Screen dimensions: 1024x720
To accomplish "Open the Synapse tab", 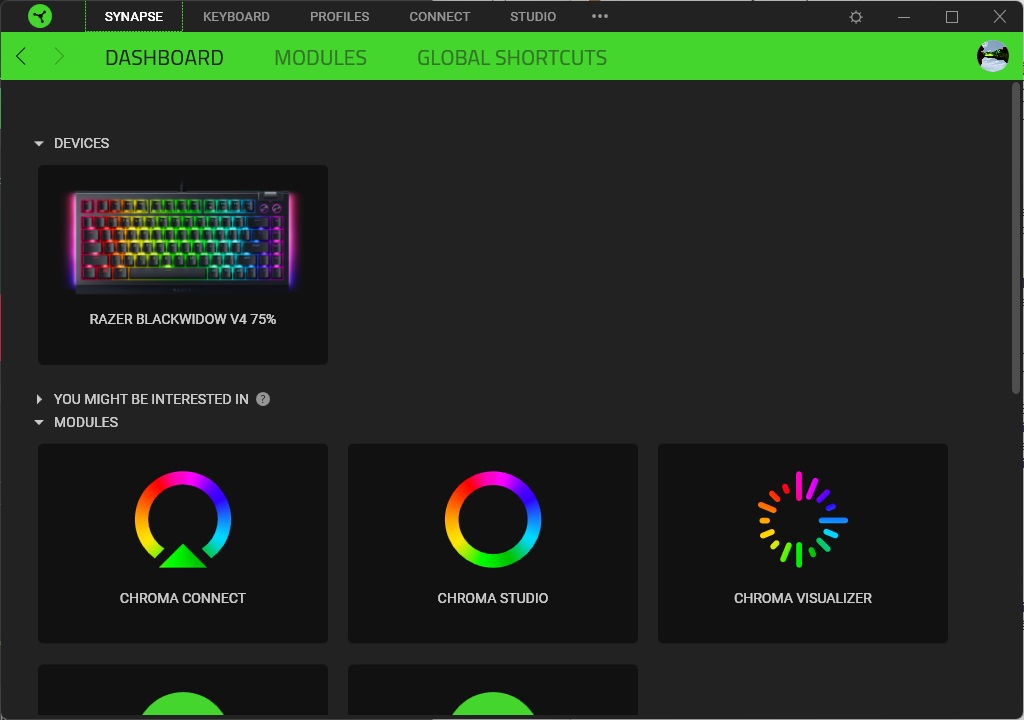I will (x=134, y=16).
